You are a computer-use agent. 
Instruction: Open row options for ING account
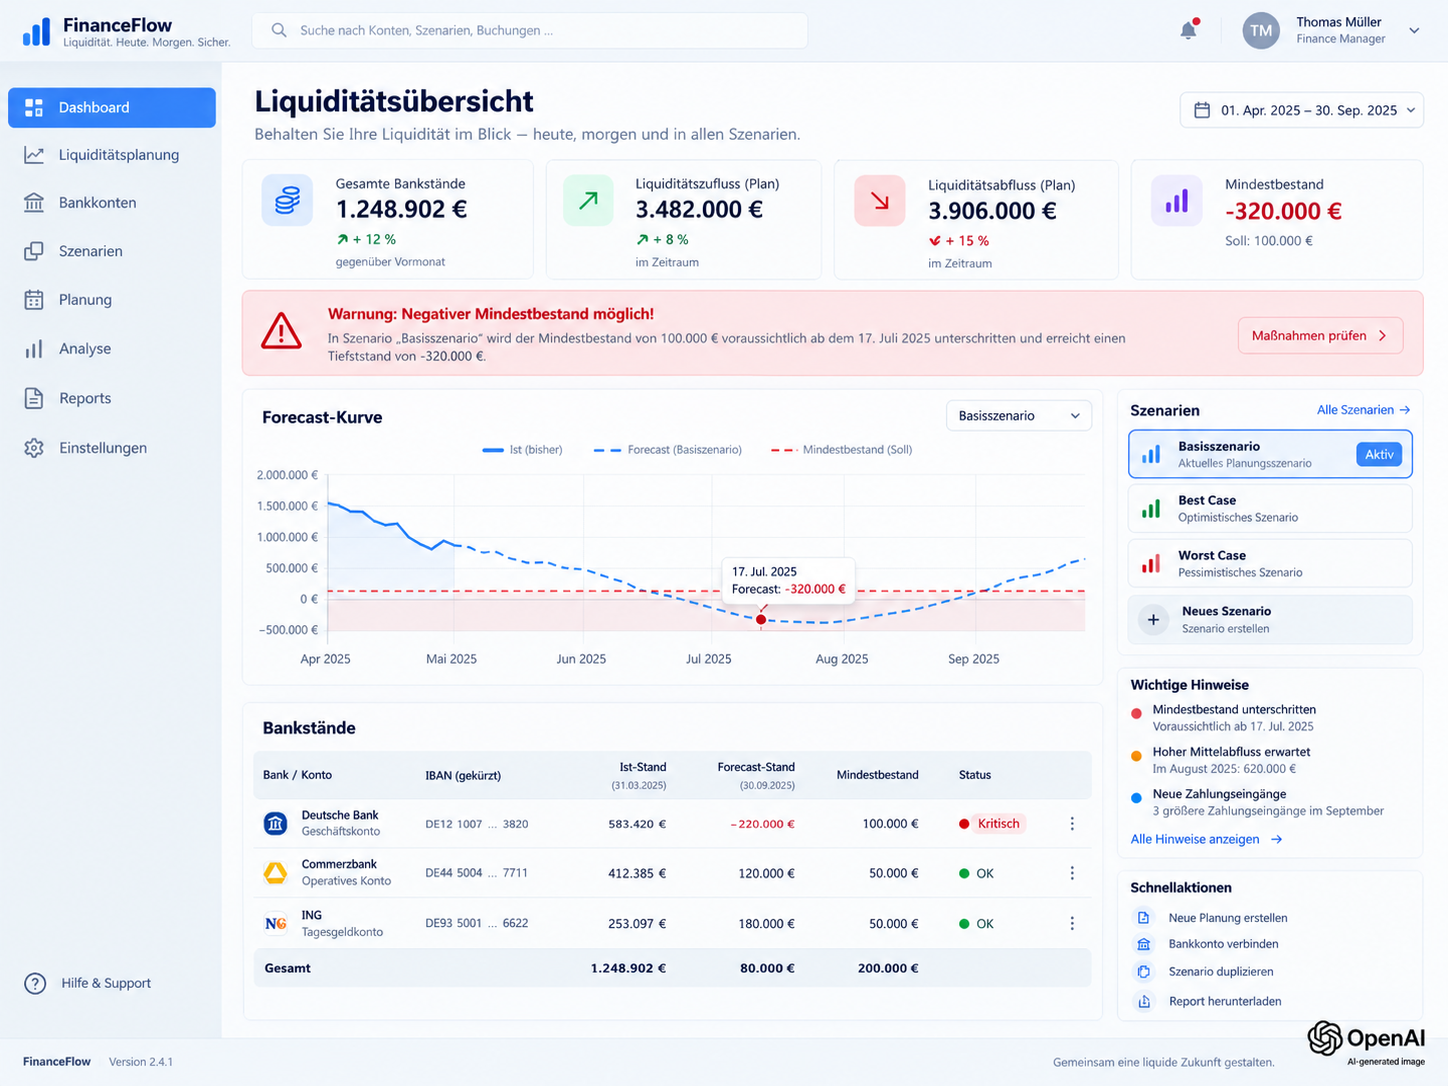point(1072,924)
